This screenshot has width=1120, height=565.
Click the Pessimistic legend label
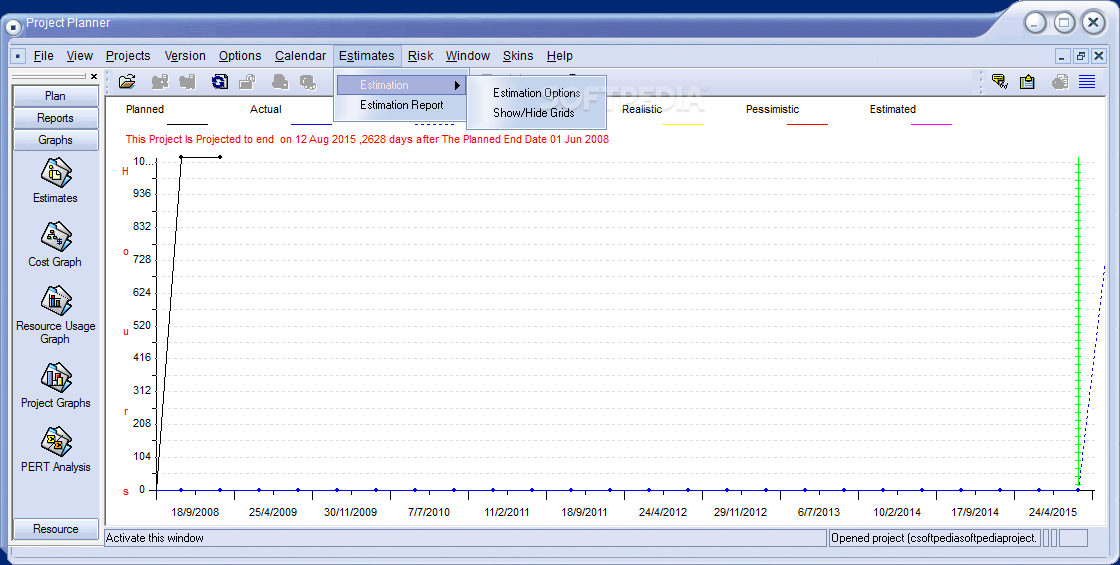coord(772,109)
